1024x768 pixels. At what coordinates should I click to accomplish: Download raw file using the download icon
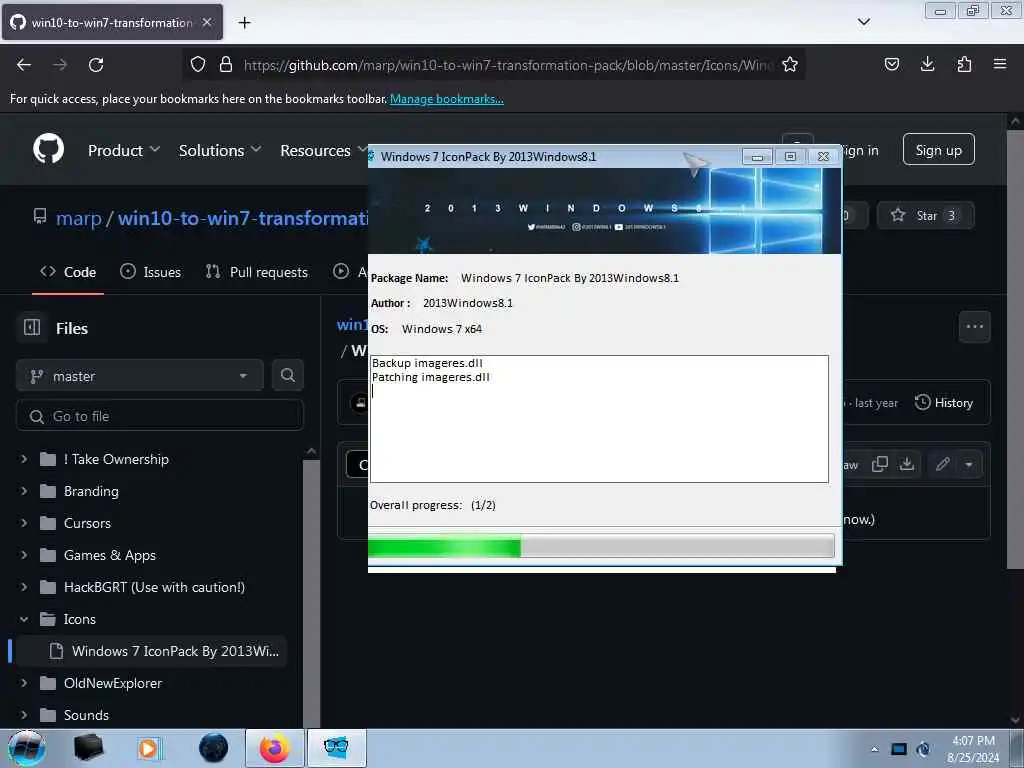906,464
